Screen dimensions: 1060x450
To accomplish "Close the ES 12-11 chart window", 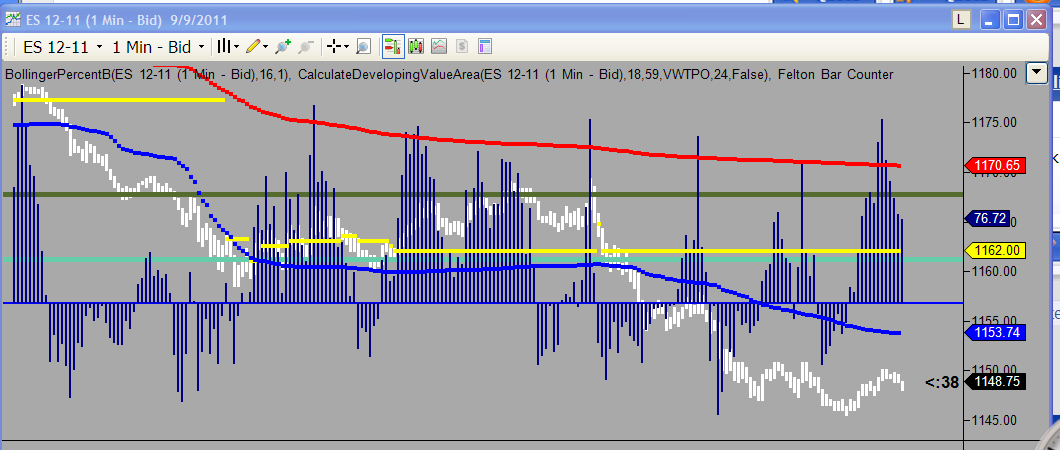I will coord(1036,20).
